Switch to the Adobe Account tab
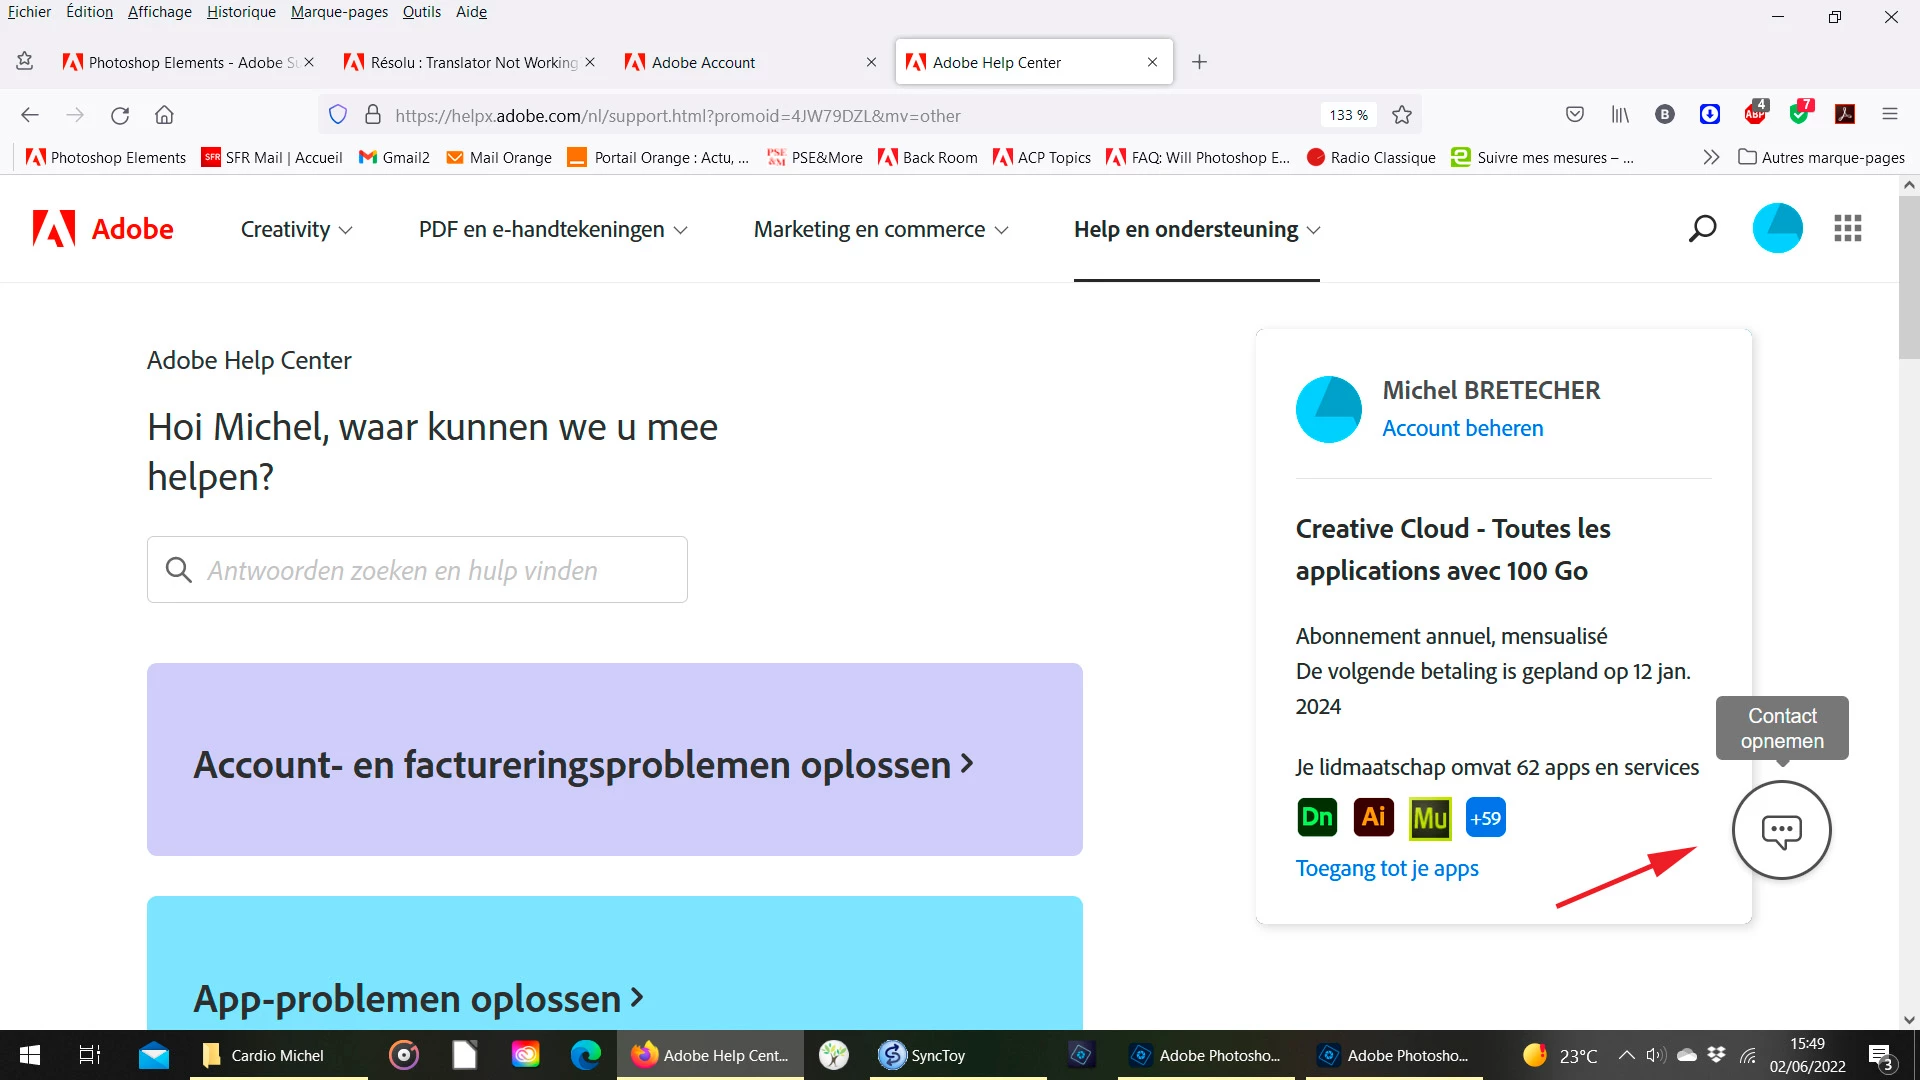Viewport: 1920px width, 1080px height. (703, 62)
